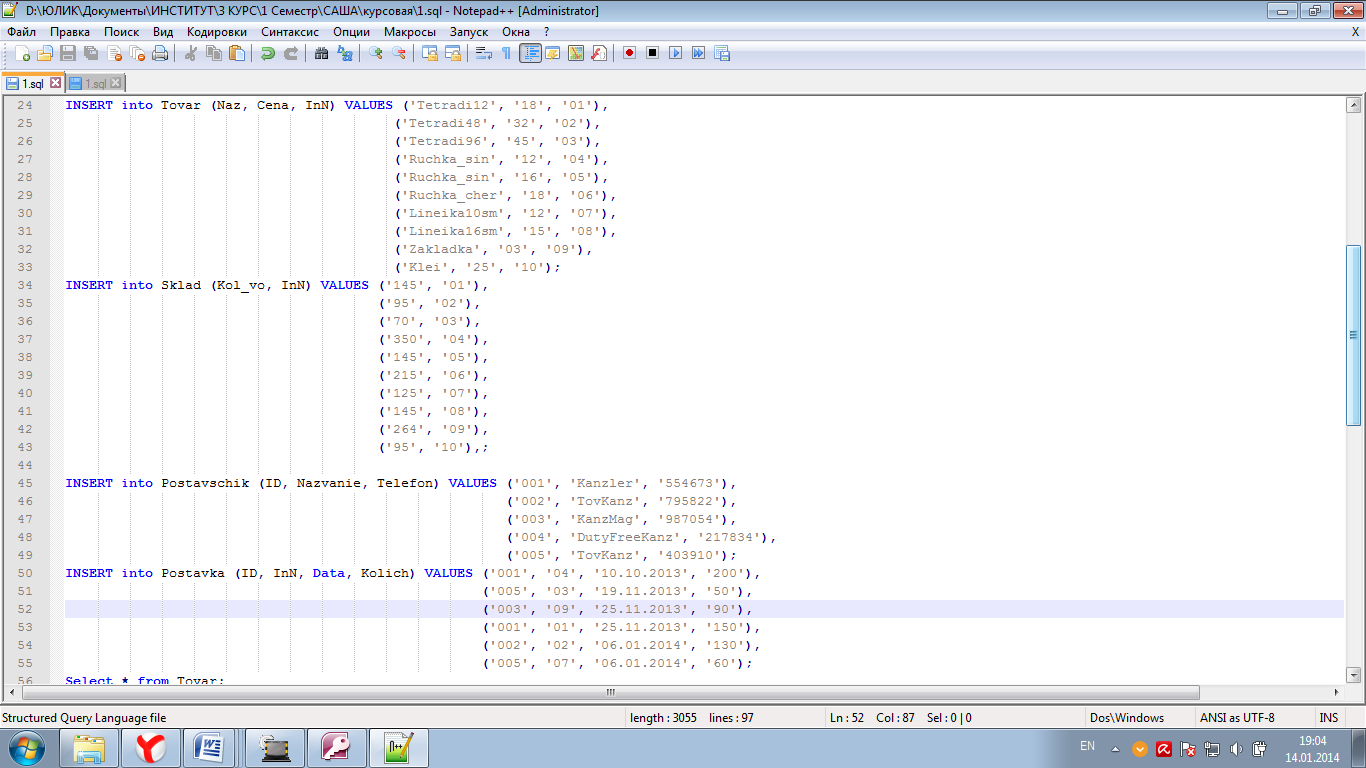Open the EN language selector in taskbar
This screenshot has height=768, width=1366.
coord(1087,746)
